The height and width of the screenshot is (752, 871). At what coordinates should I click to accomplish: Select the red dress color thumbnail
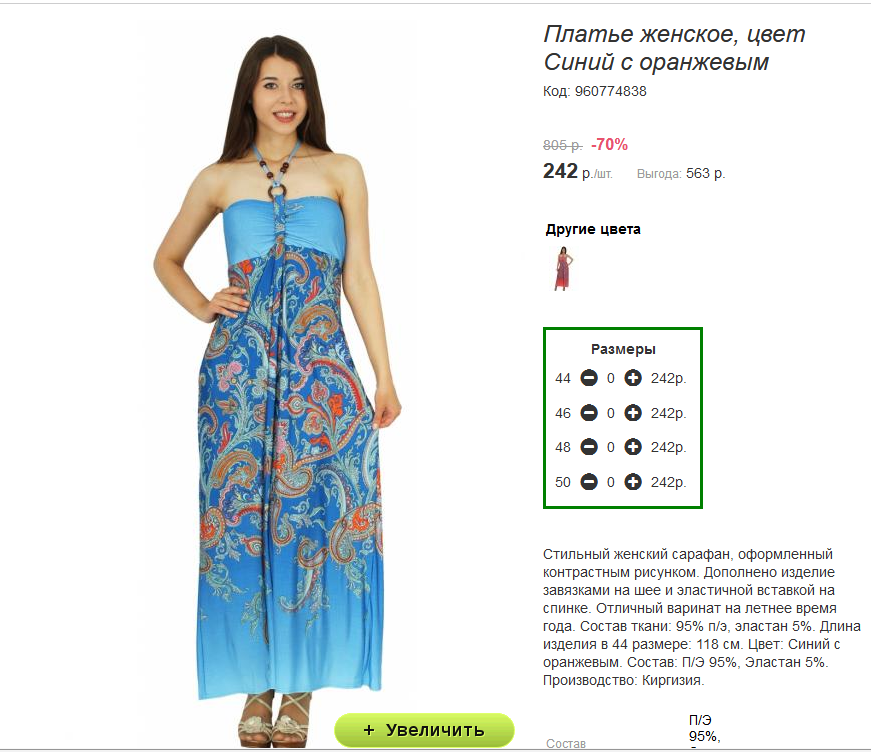tap(563, 269)
